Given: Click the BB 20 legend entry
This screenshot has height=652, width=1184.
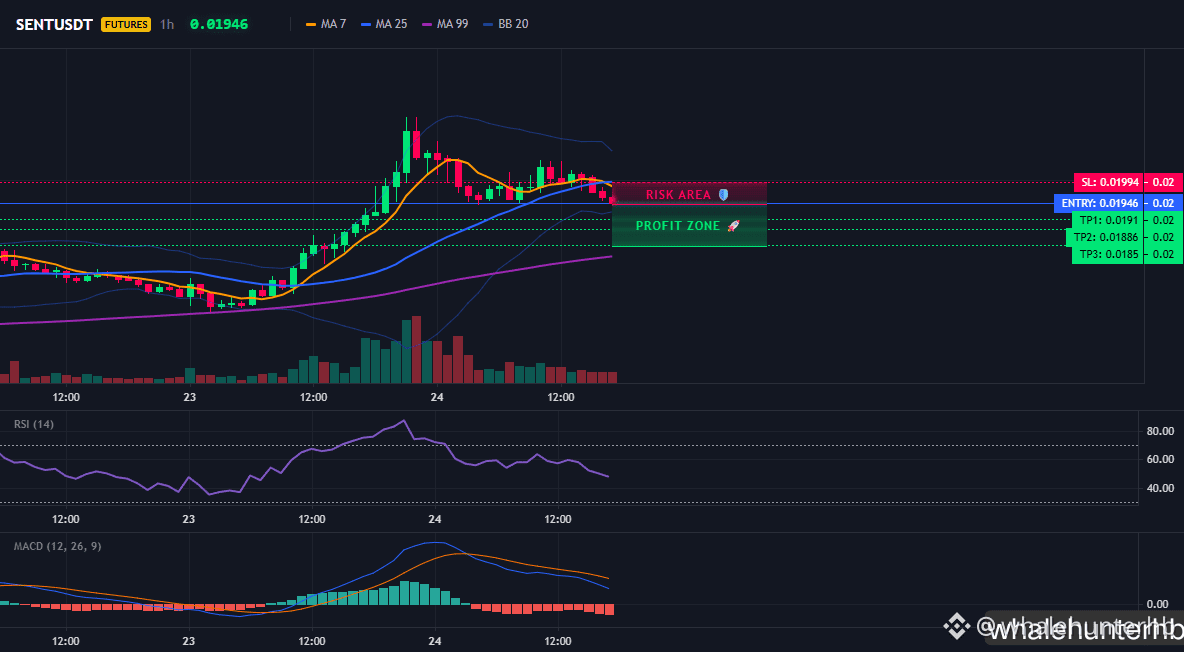Looking at the screenshot, I should pyautogui.click(x=506, y=24).
